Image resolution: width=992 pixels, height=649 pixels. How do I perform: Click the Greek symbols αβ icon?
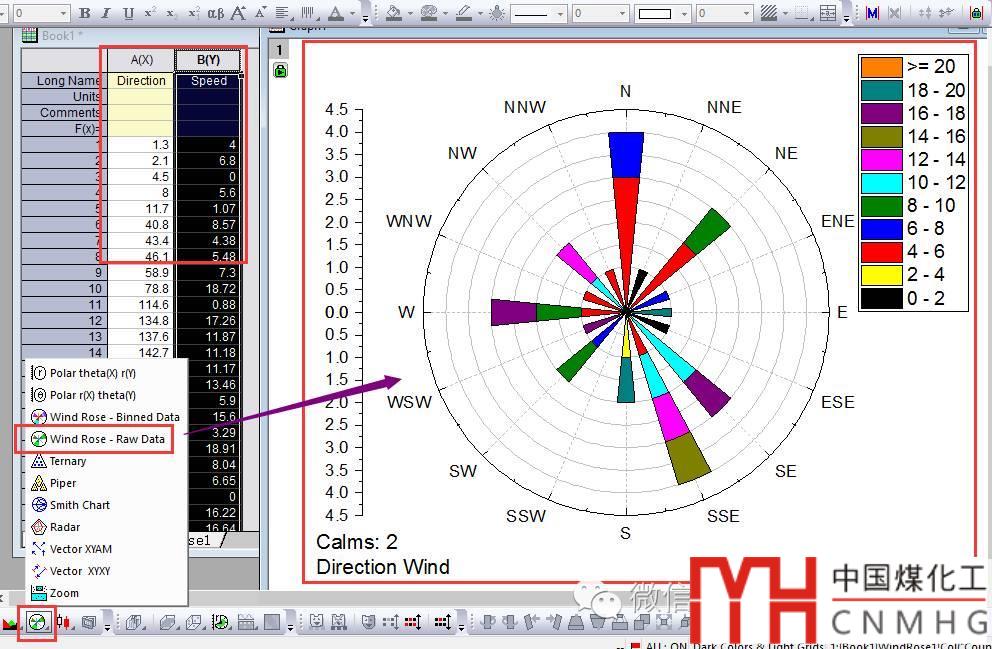[215, 13]
